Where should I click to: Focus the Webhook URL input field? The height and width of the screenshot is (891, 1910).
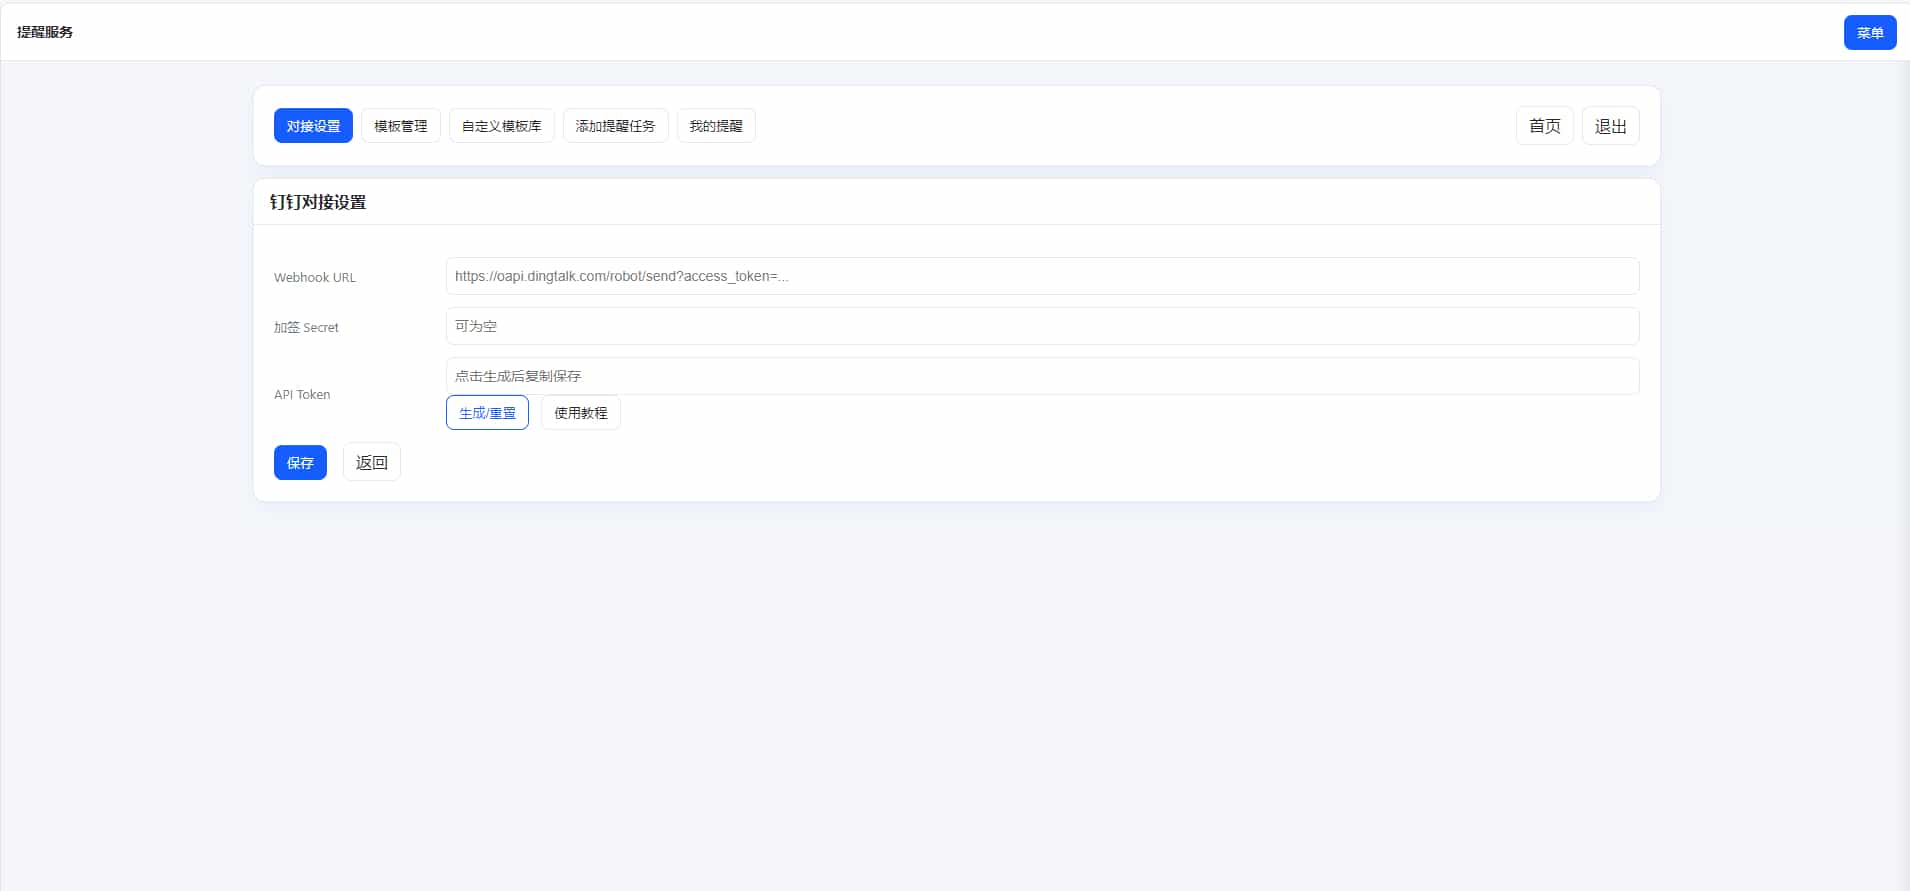(1041, 276)
